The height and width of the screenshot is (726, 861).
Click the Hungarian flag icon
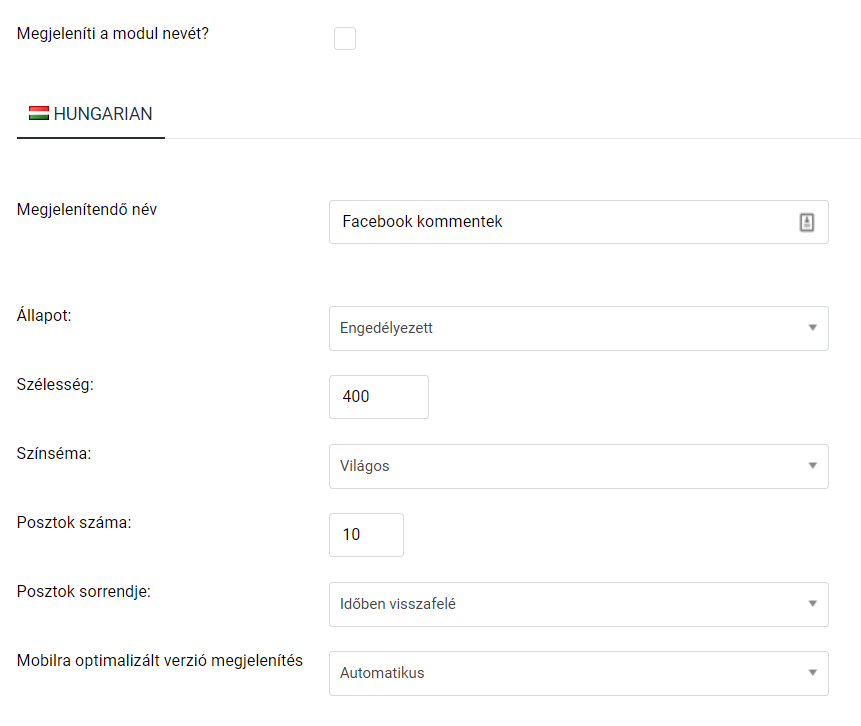[x=39, y=113]
